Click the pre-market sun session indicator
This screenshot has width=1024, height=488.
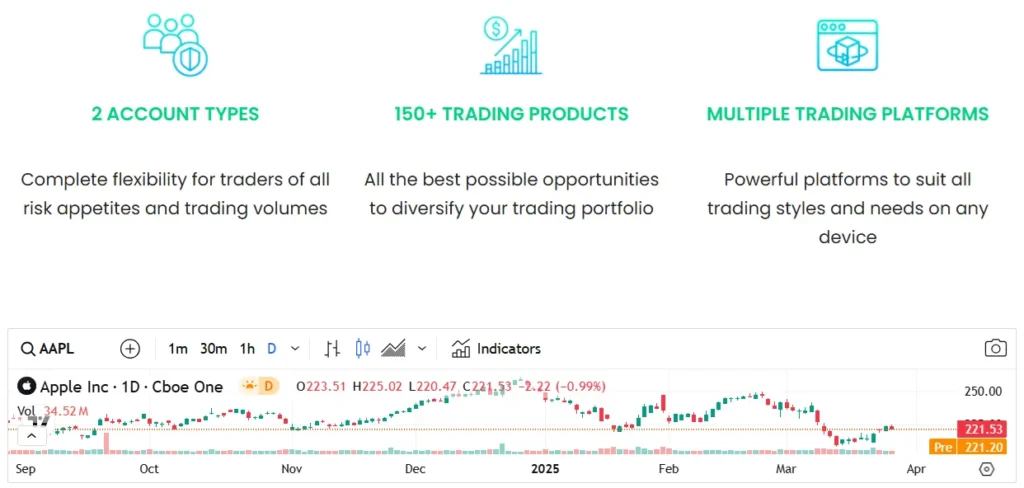tap(249, 386)
